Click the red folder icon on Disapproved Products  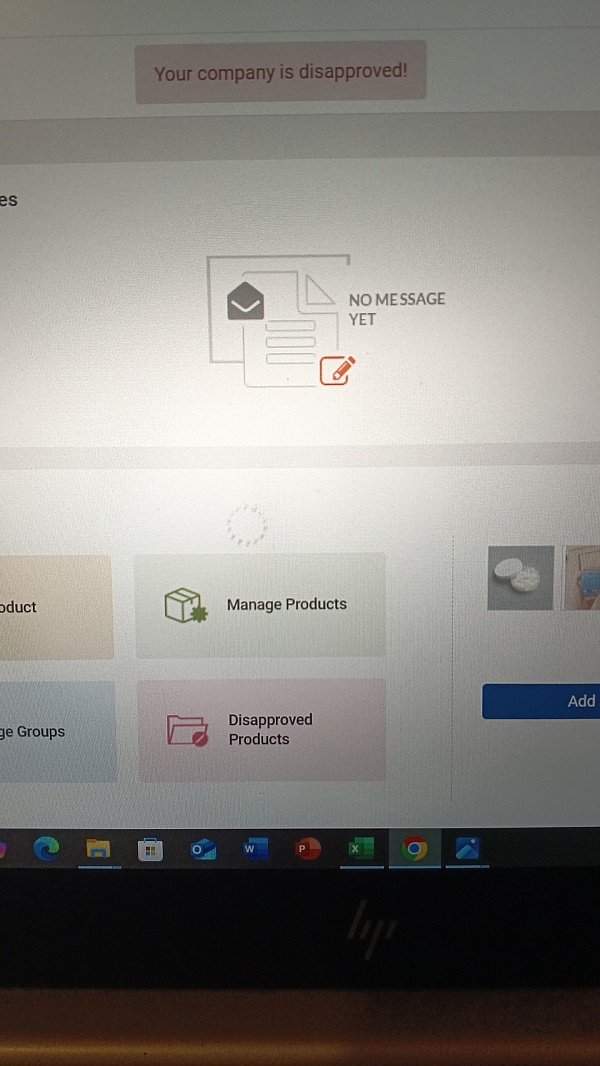coord(188,731)
